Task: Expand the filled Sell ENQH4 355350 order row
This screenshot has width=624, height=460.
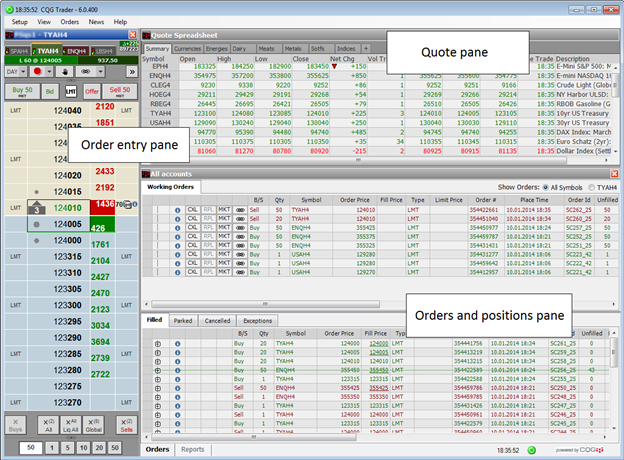Action: [158, 397]
